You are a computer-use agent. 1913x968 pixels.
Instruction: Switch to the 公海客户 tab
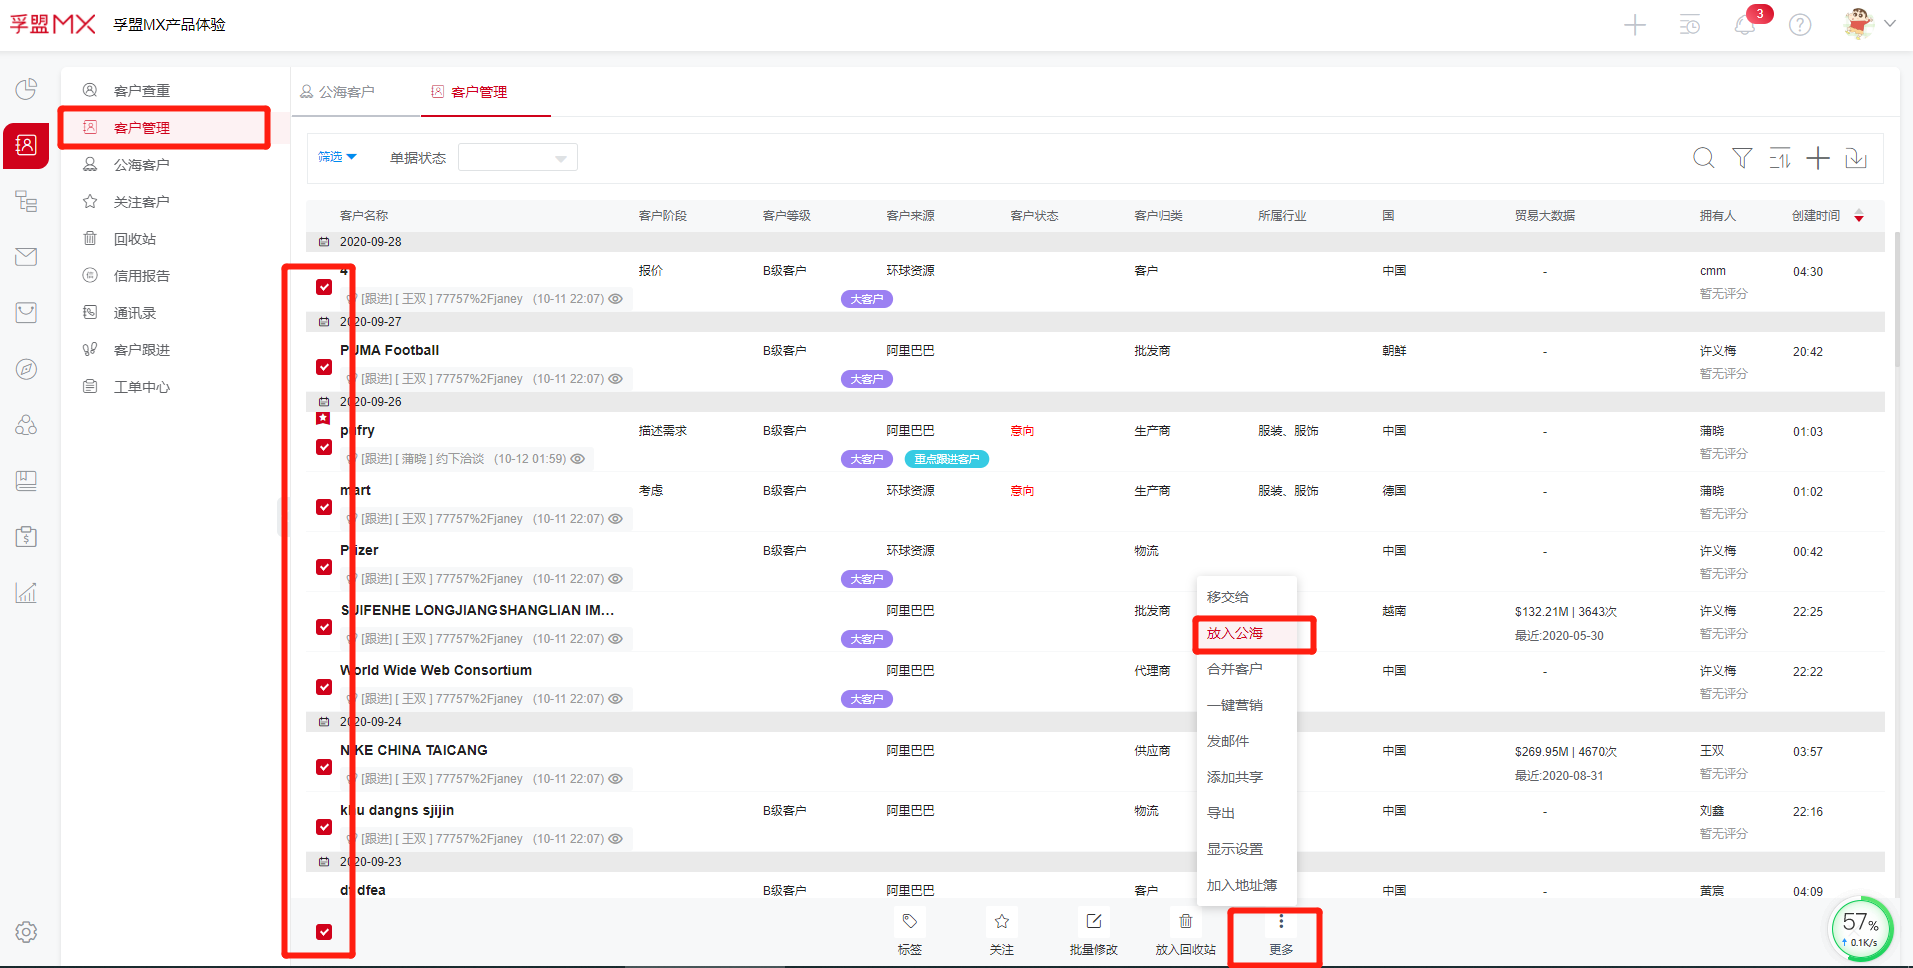point(338,92)
